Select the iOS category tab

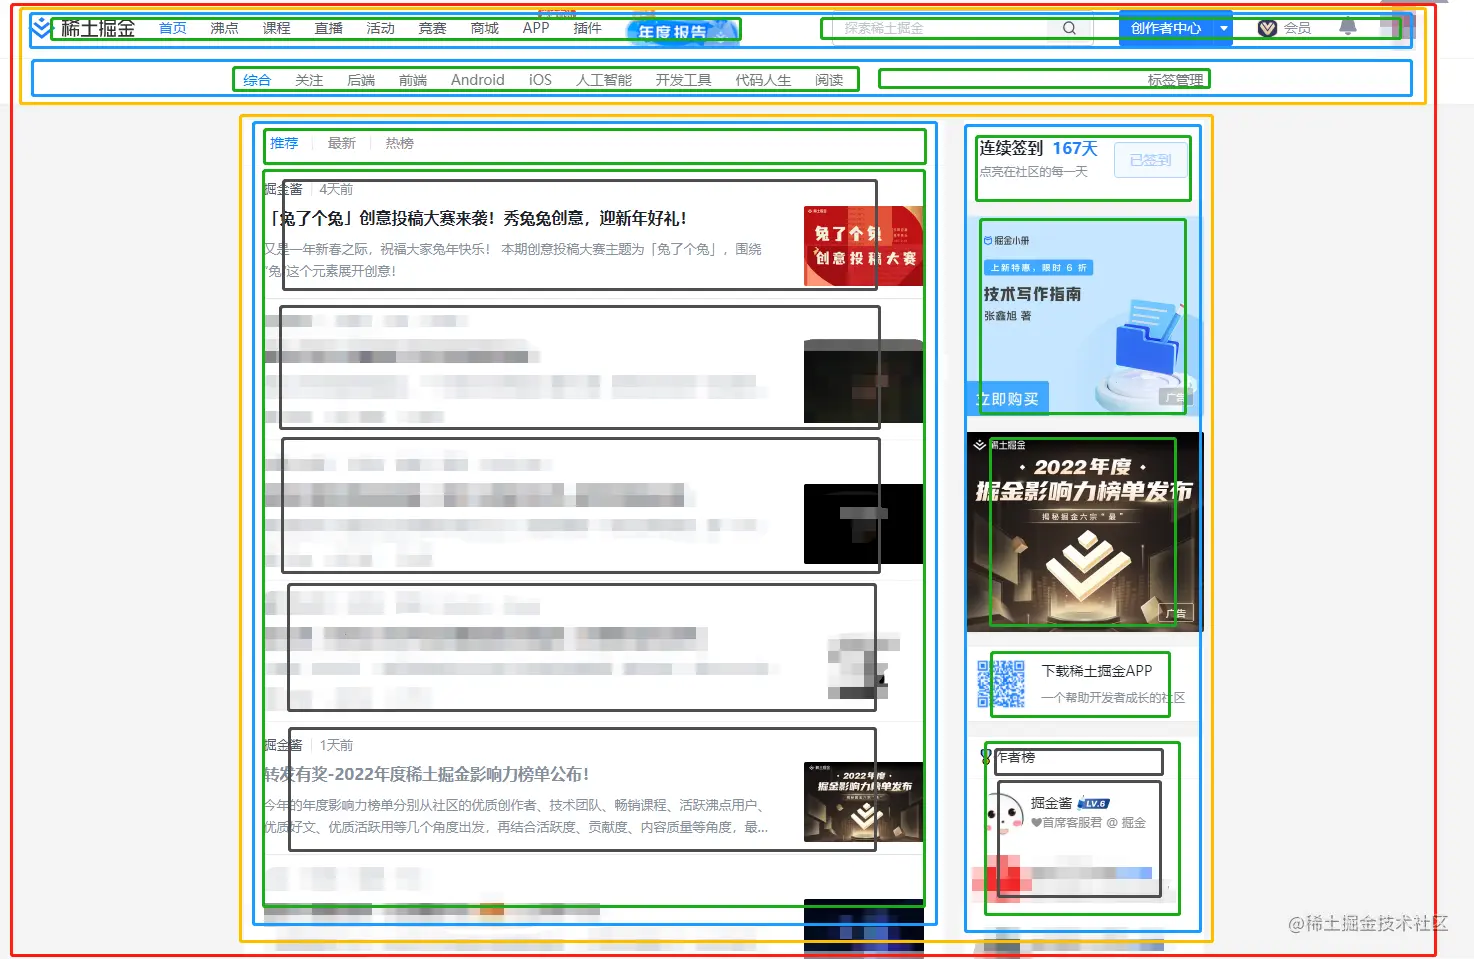(x=540, y=80)
